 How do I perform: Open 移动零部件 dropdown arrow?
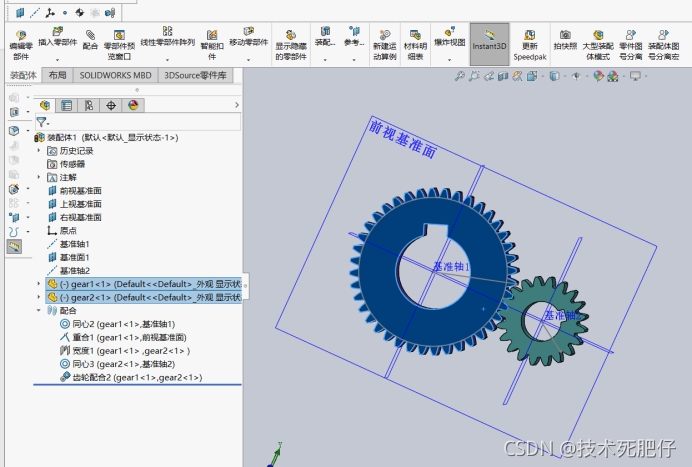pyautogui.click(x=248, y=60)
